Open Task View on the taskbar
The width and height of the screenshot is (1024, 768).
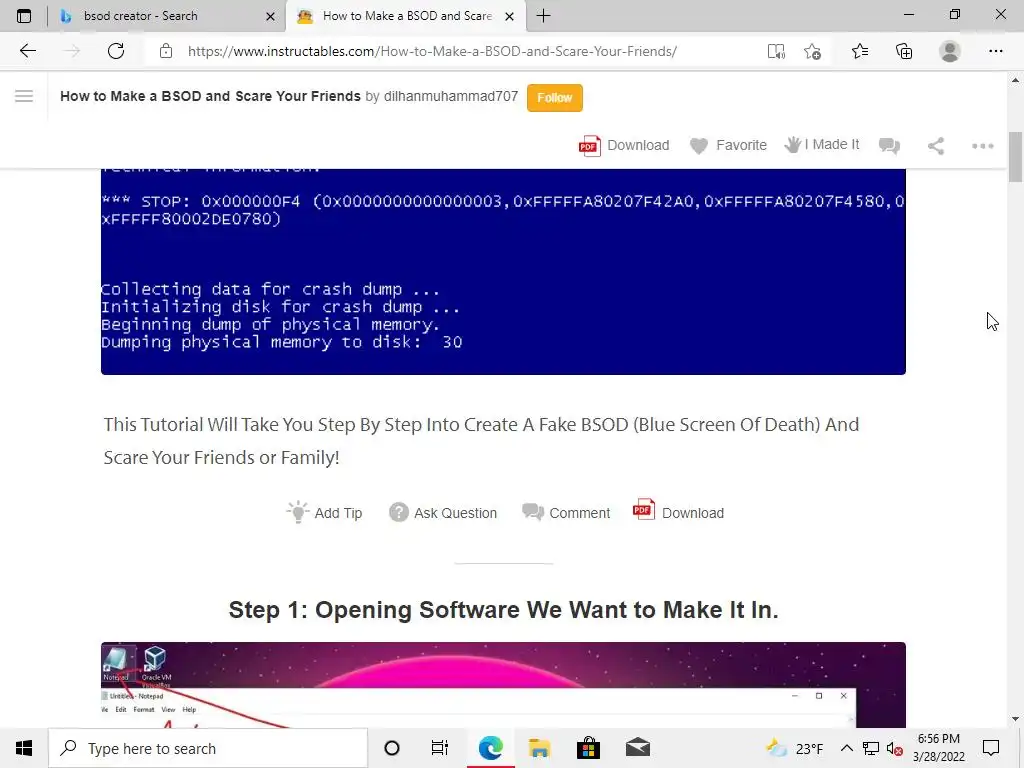(x=440, y=748)
